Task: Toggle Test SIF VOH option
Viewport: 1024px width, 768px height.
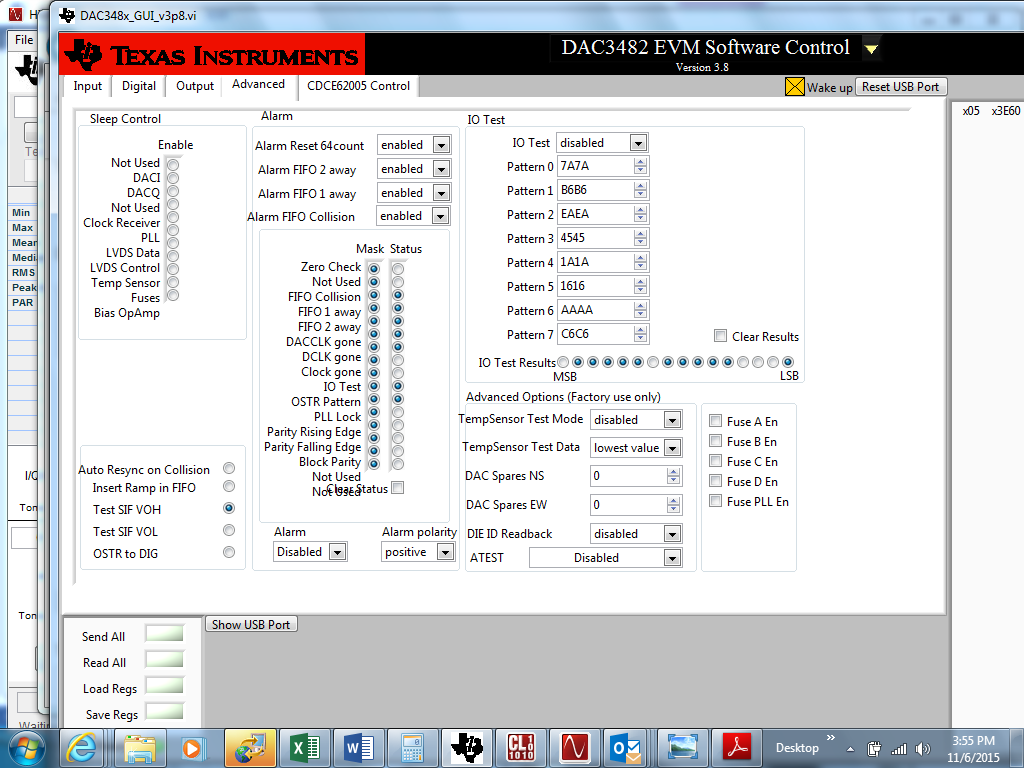Action: pos(229,508)
